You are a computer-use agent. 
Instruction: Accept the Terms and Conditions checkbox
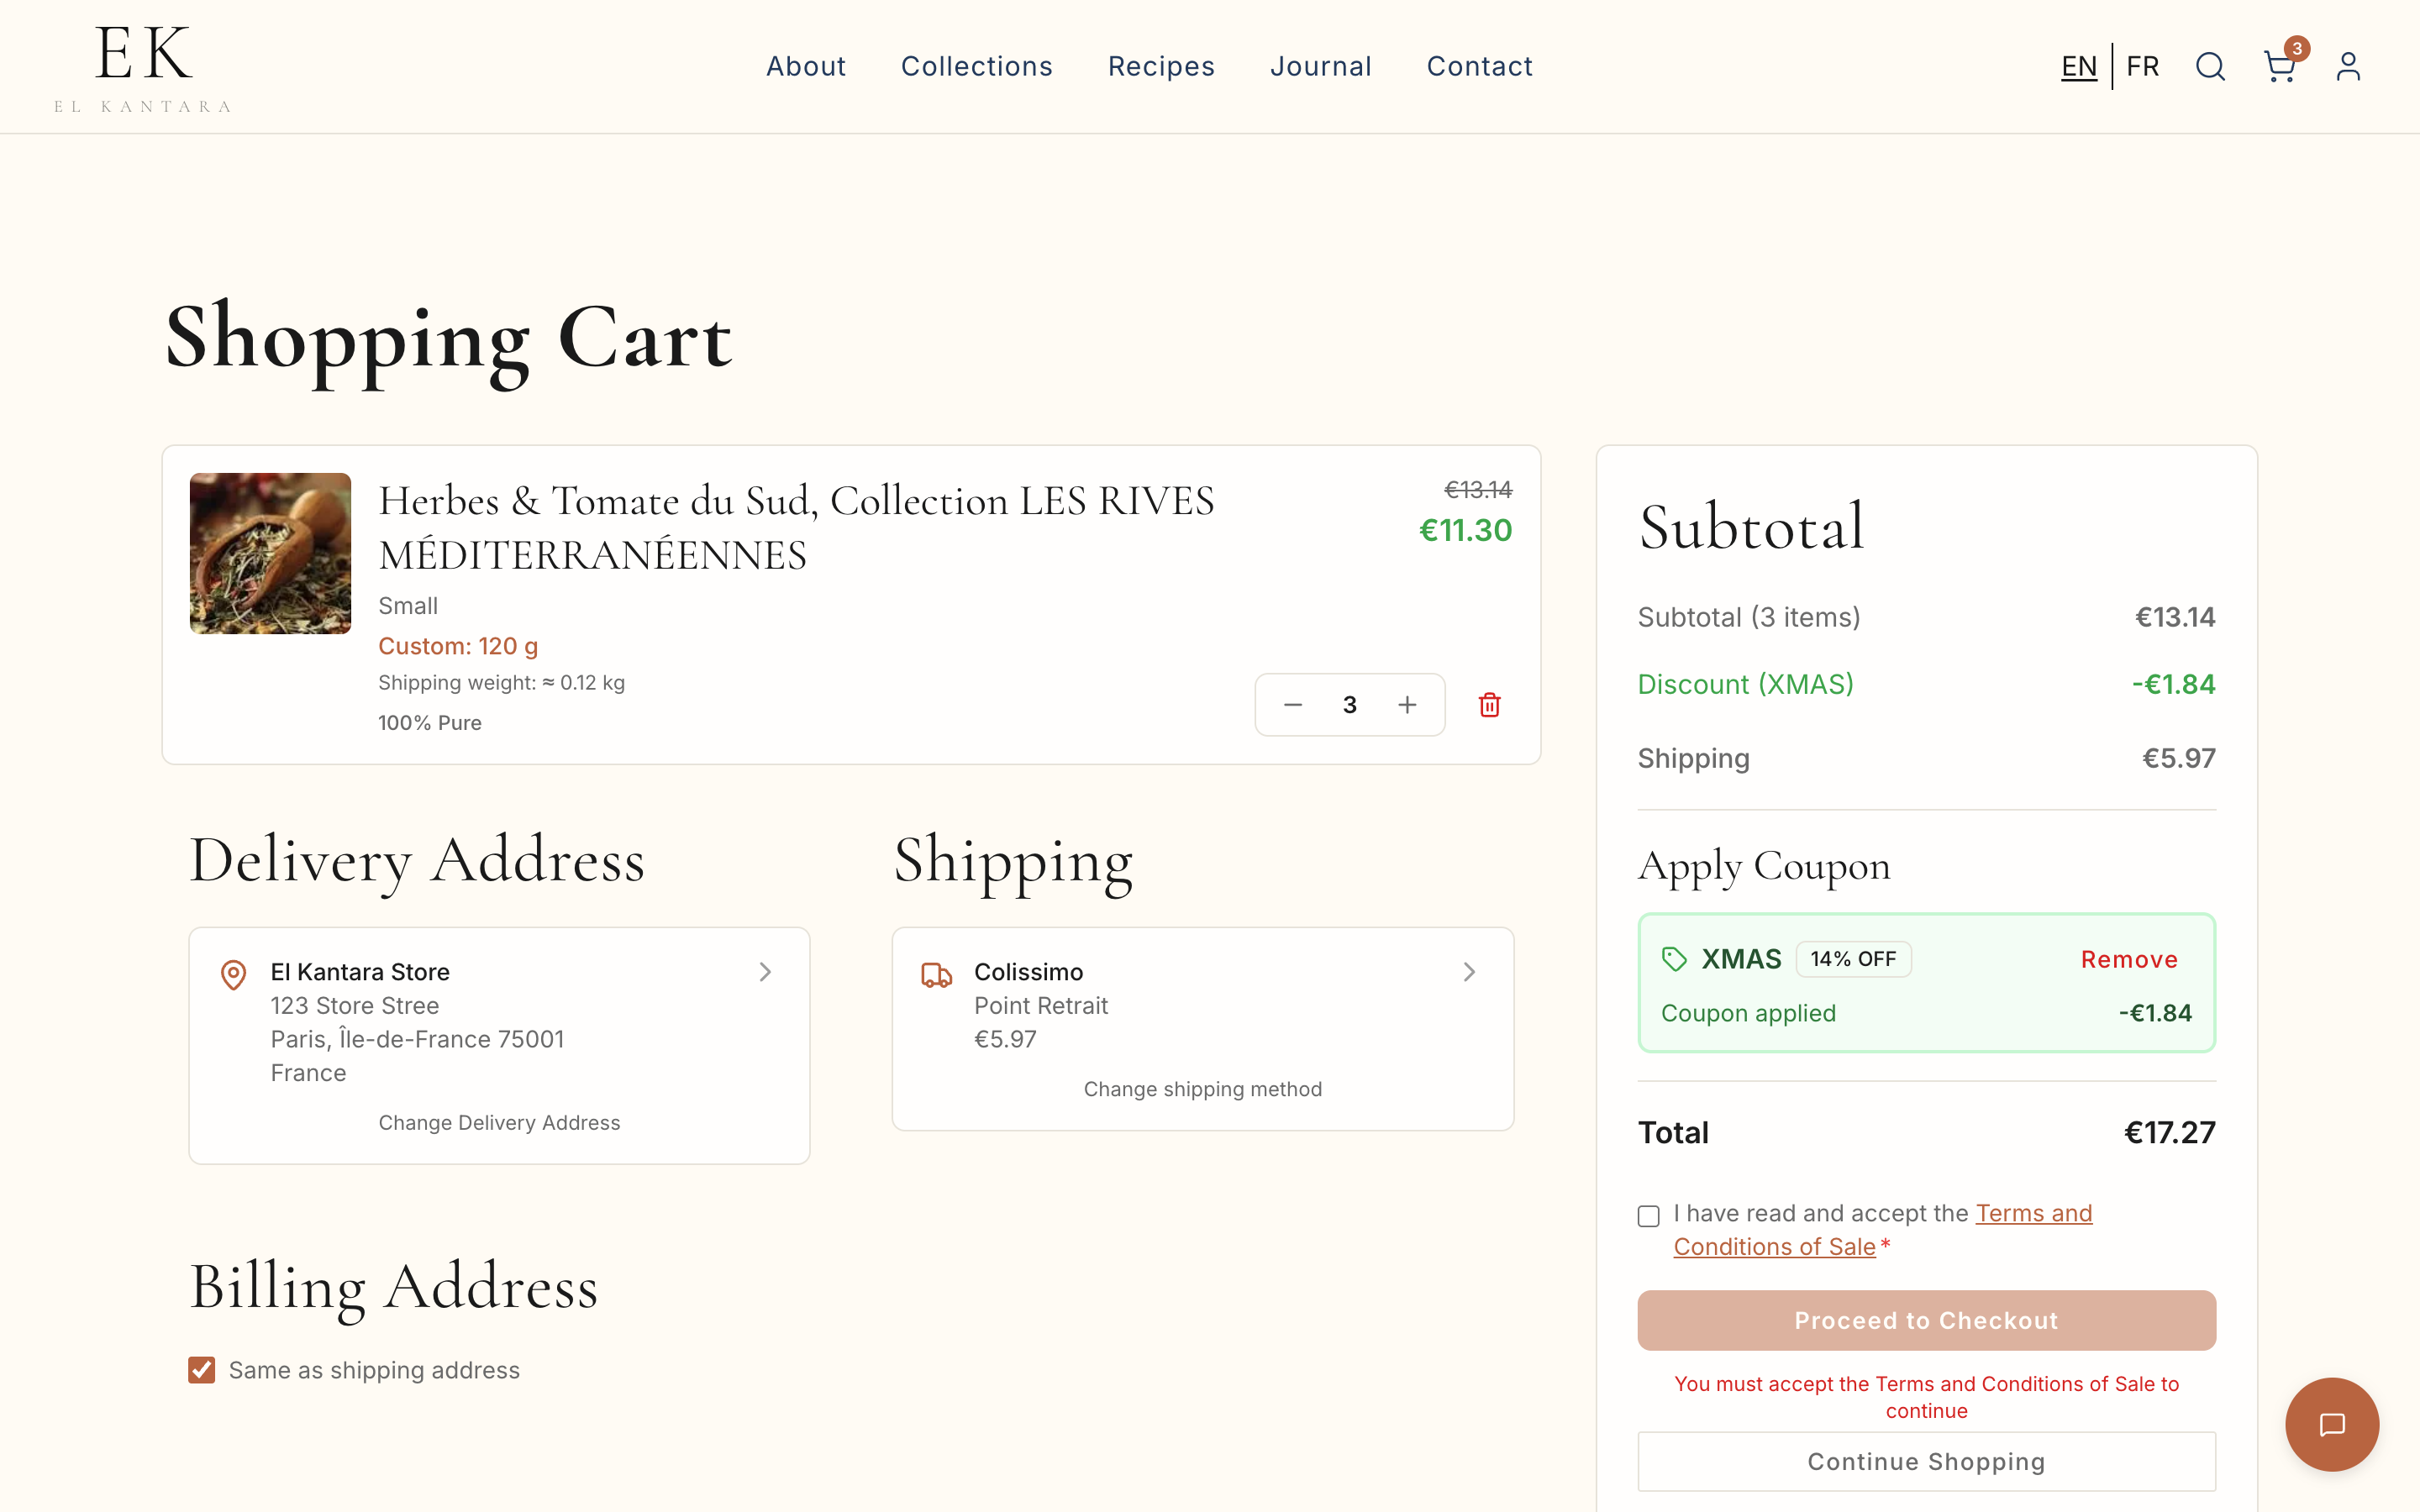click(x=1649, y=1216)
